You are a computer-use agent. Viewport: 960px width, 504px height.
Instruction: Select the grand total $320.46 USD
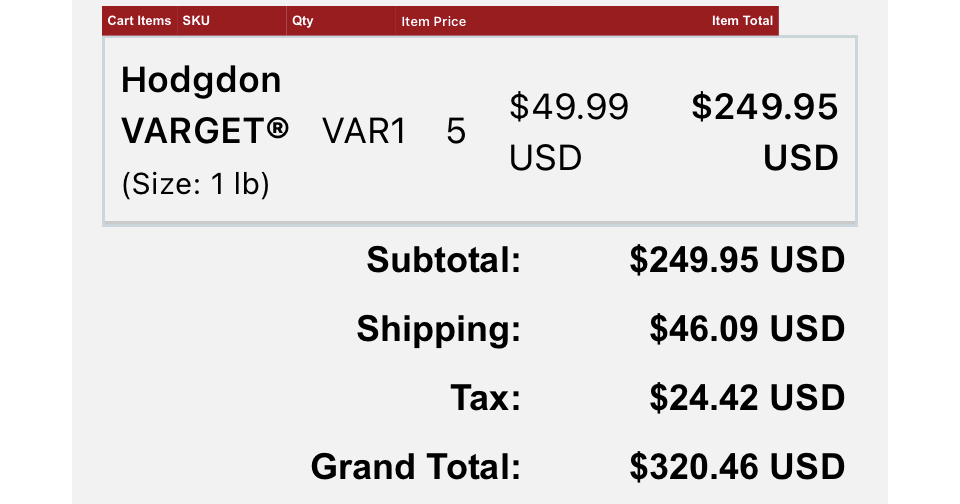coord(737,467)
